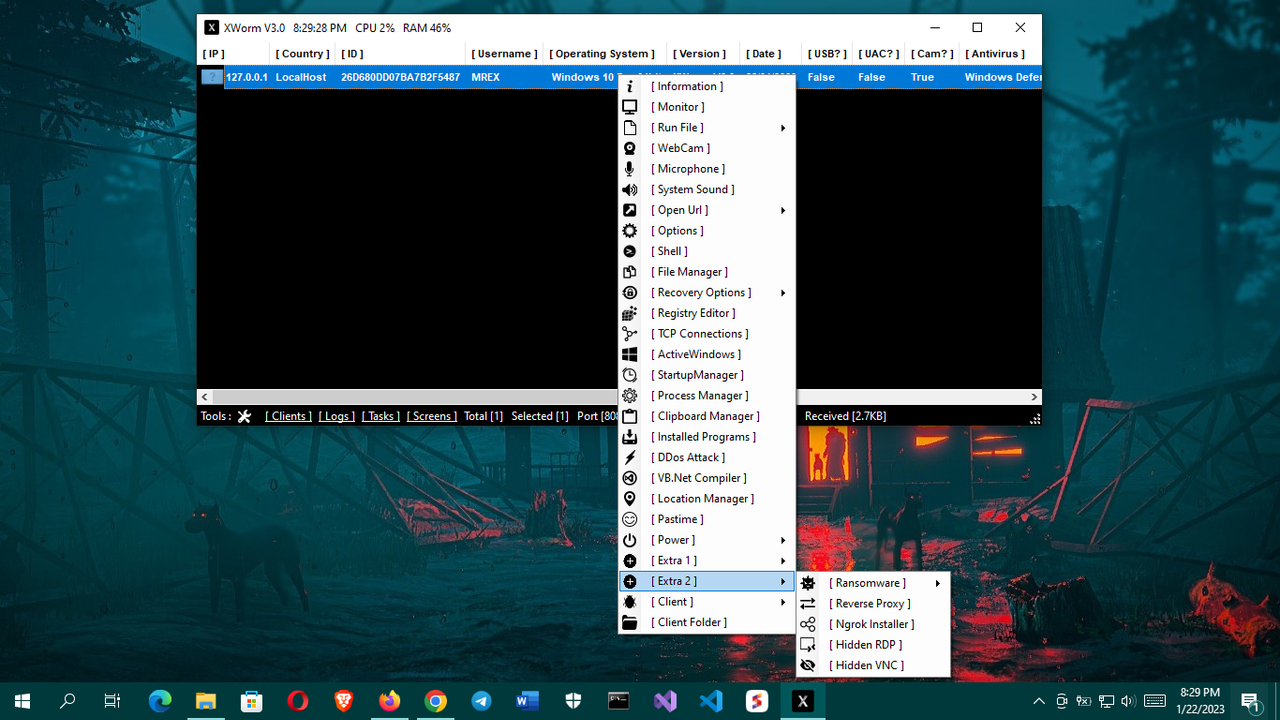Open the Process Manager icon
This screenshot has height=720, width=1280.
(629, 395)
